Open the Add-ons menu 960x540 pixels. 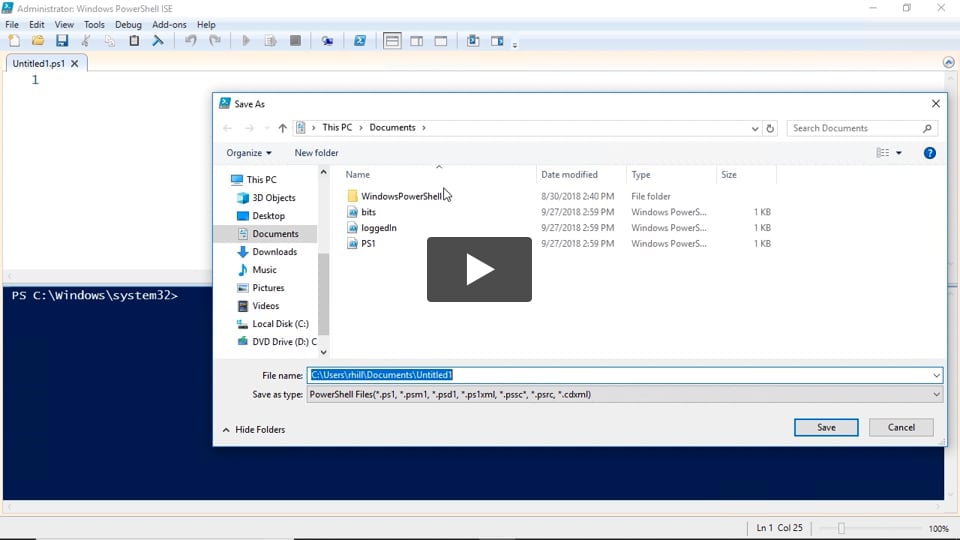pos(169,24)
